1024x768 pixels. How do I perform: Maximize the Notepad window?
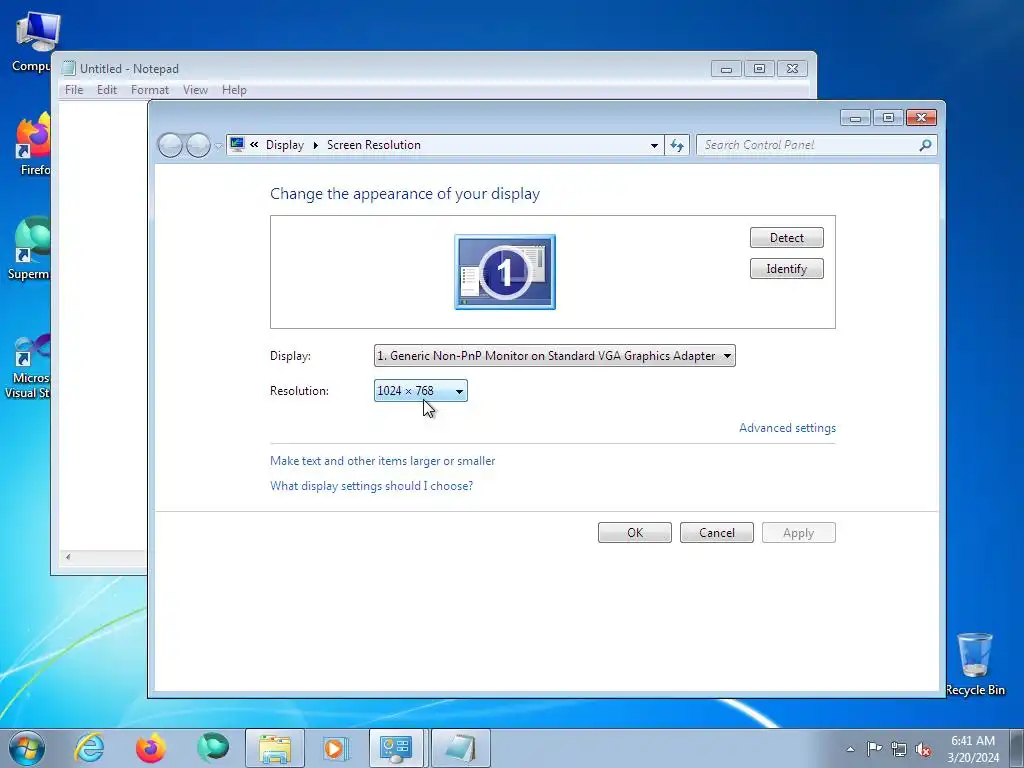(x=759, y=69)
